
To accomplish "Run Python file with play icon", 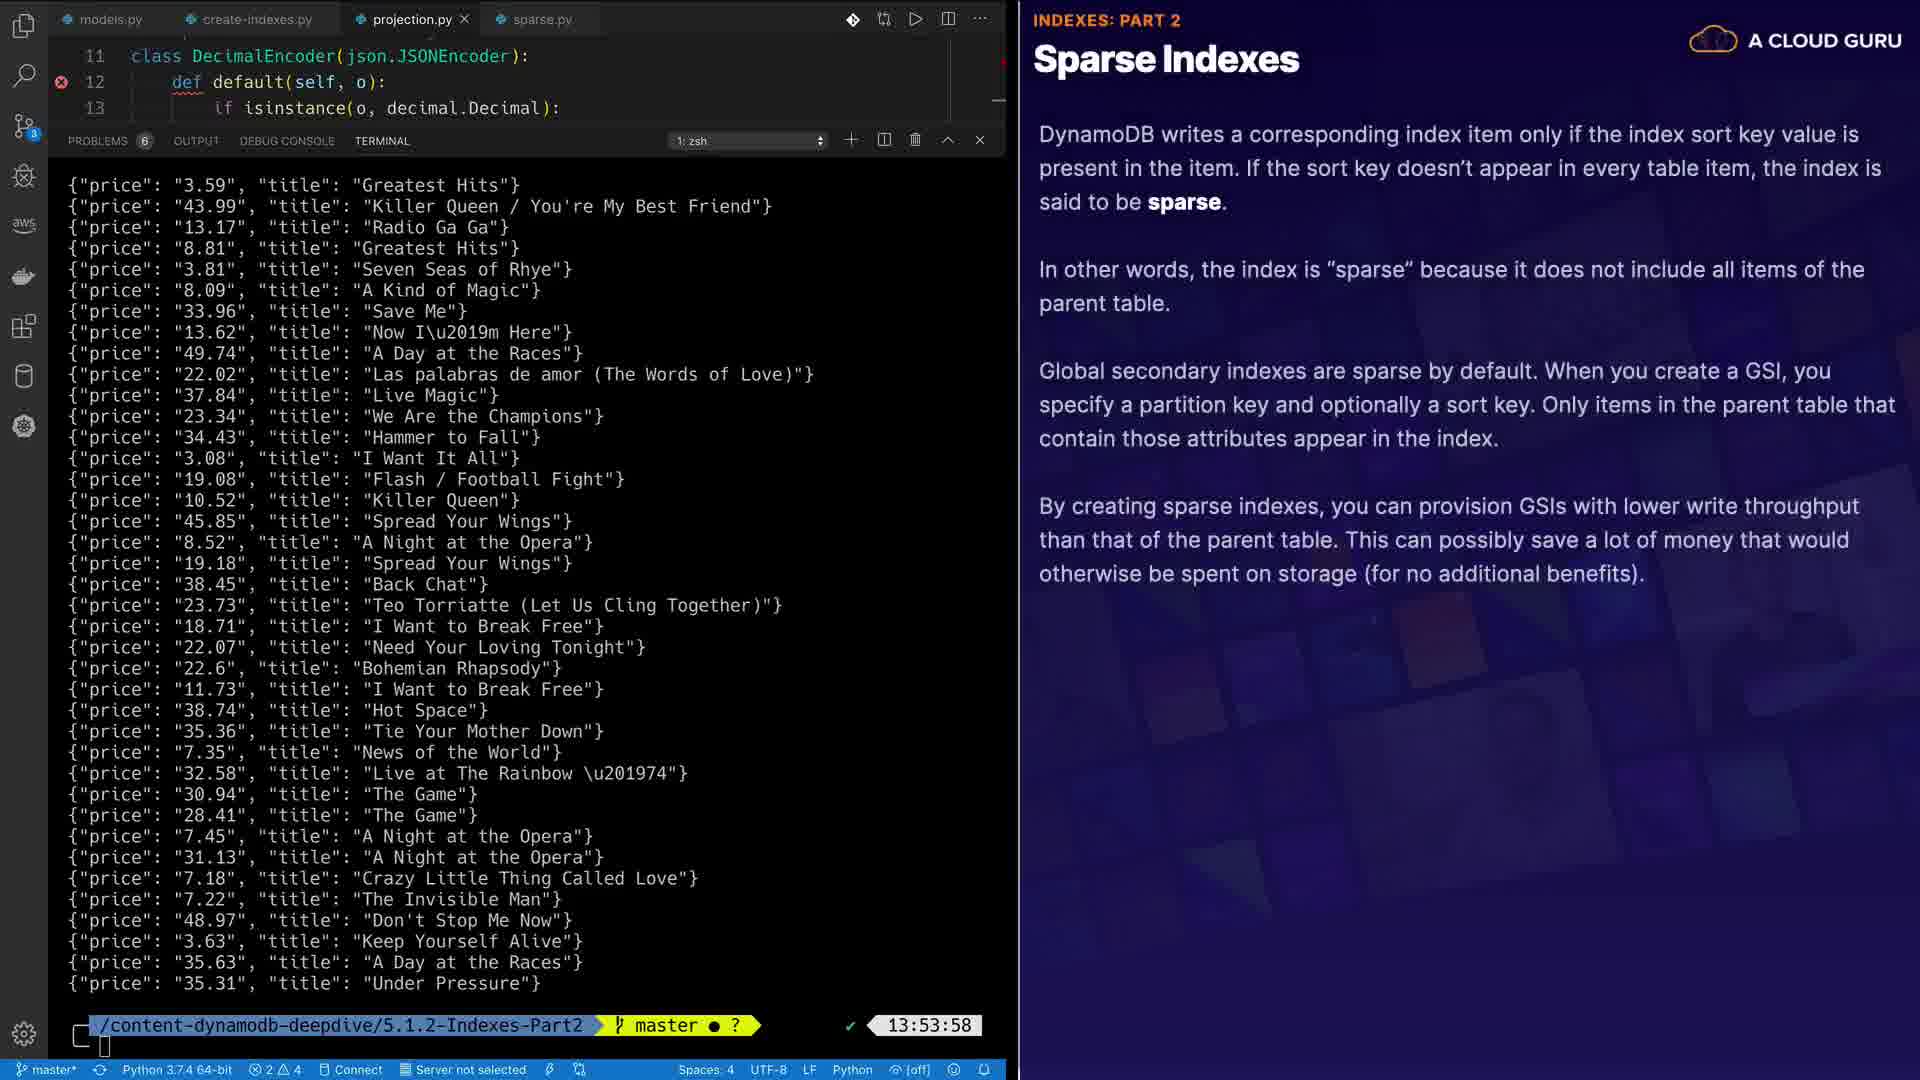I will click(915, 19).
